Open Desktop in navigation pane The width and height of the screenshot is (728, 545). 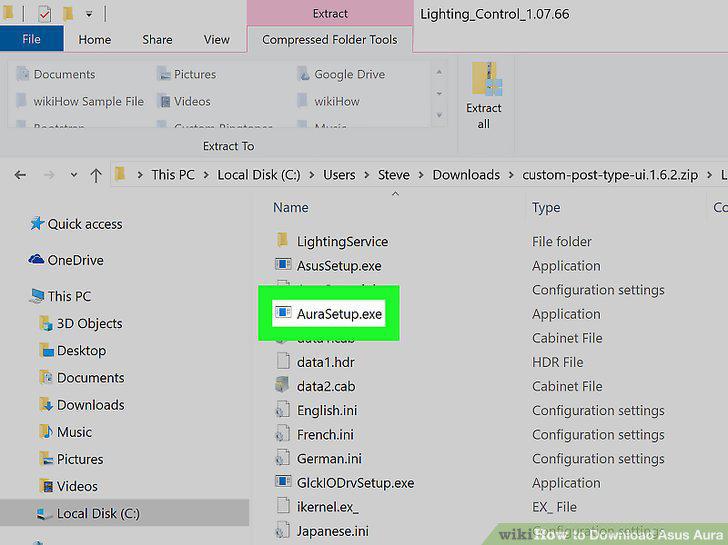click(x=73, y=350)
